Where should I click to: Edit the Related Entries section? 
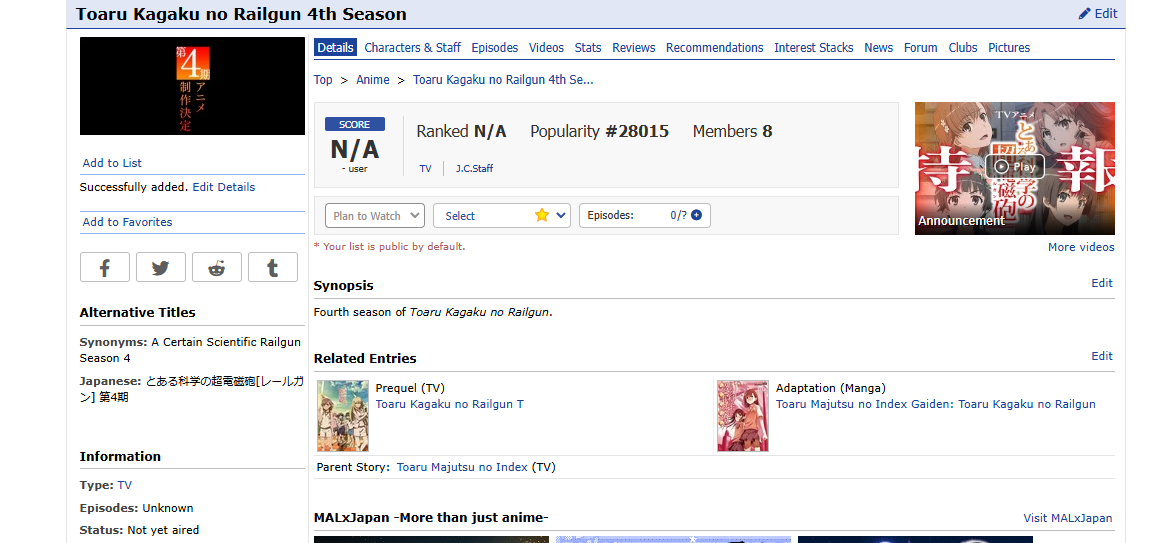tap(1102, 356)
